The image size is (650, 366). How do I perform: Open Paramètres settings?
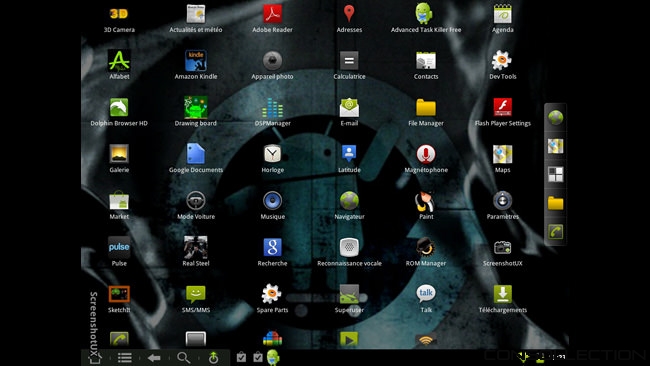[x=502, y=205]
